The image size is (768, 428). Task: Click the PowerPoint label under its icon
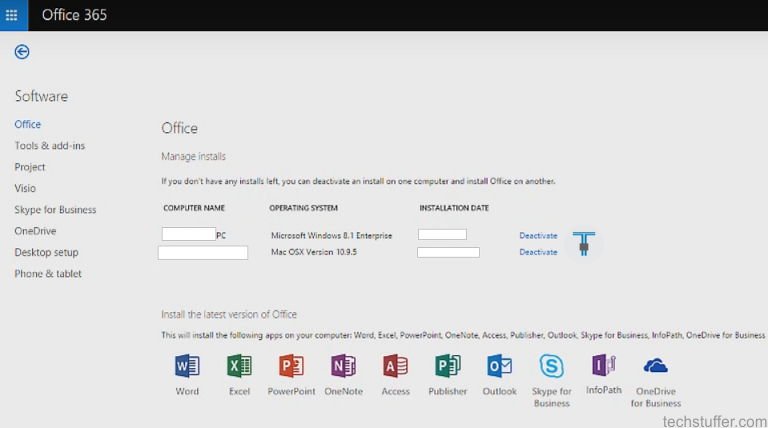point(291,391)
